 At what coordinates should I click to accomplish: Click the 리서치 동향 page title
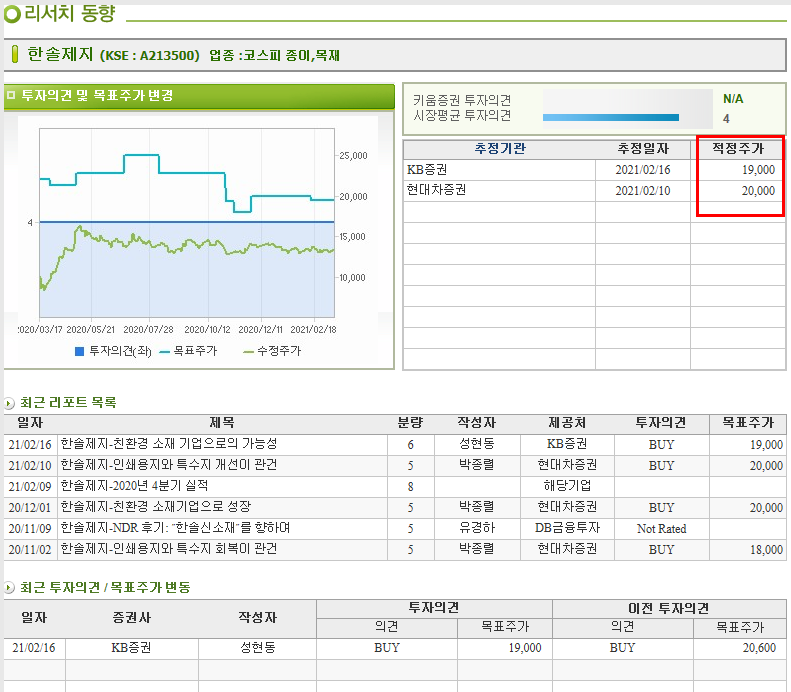[70, 14]
